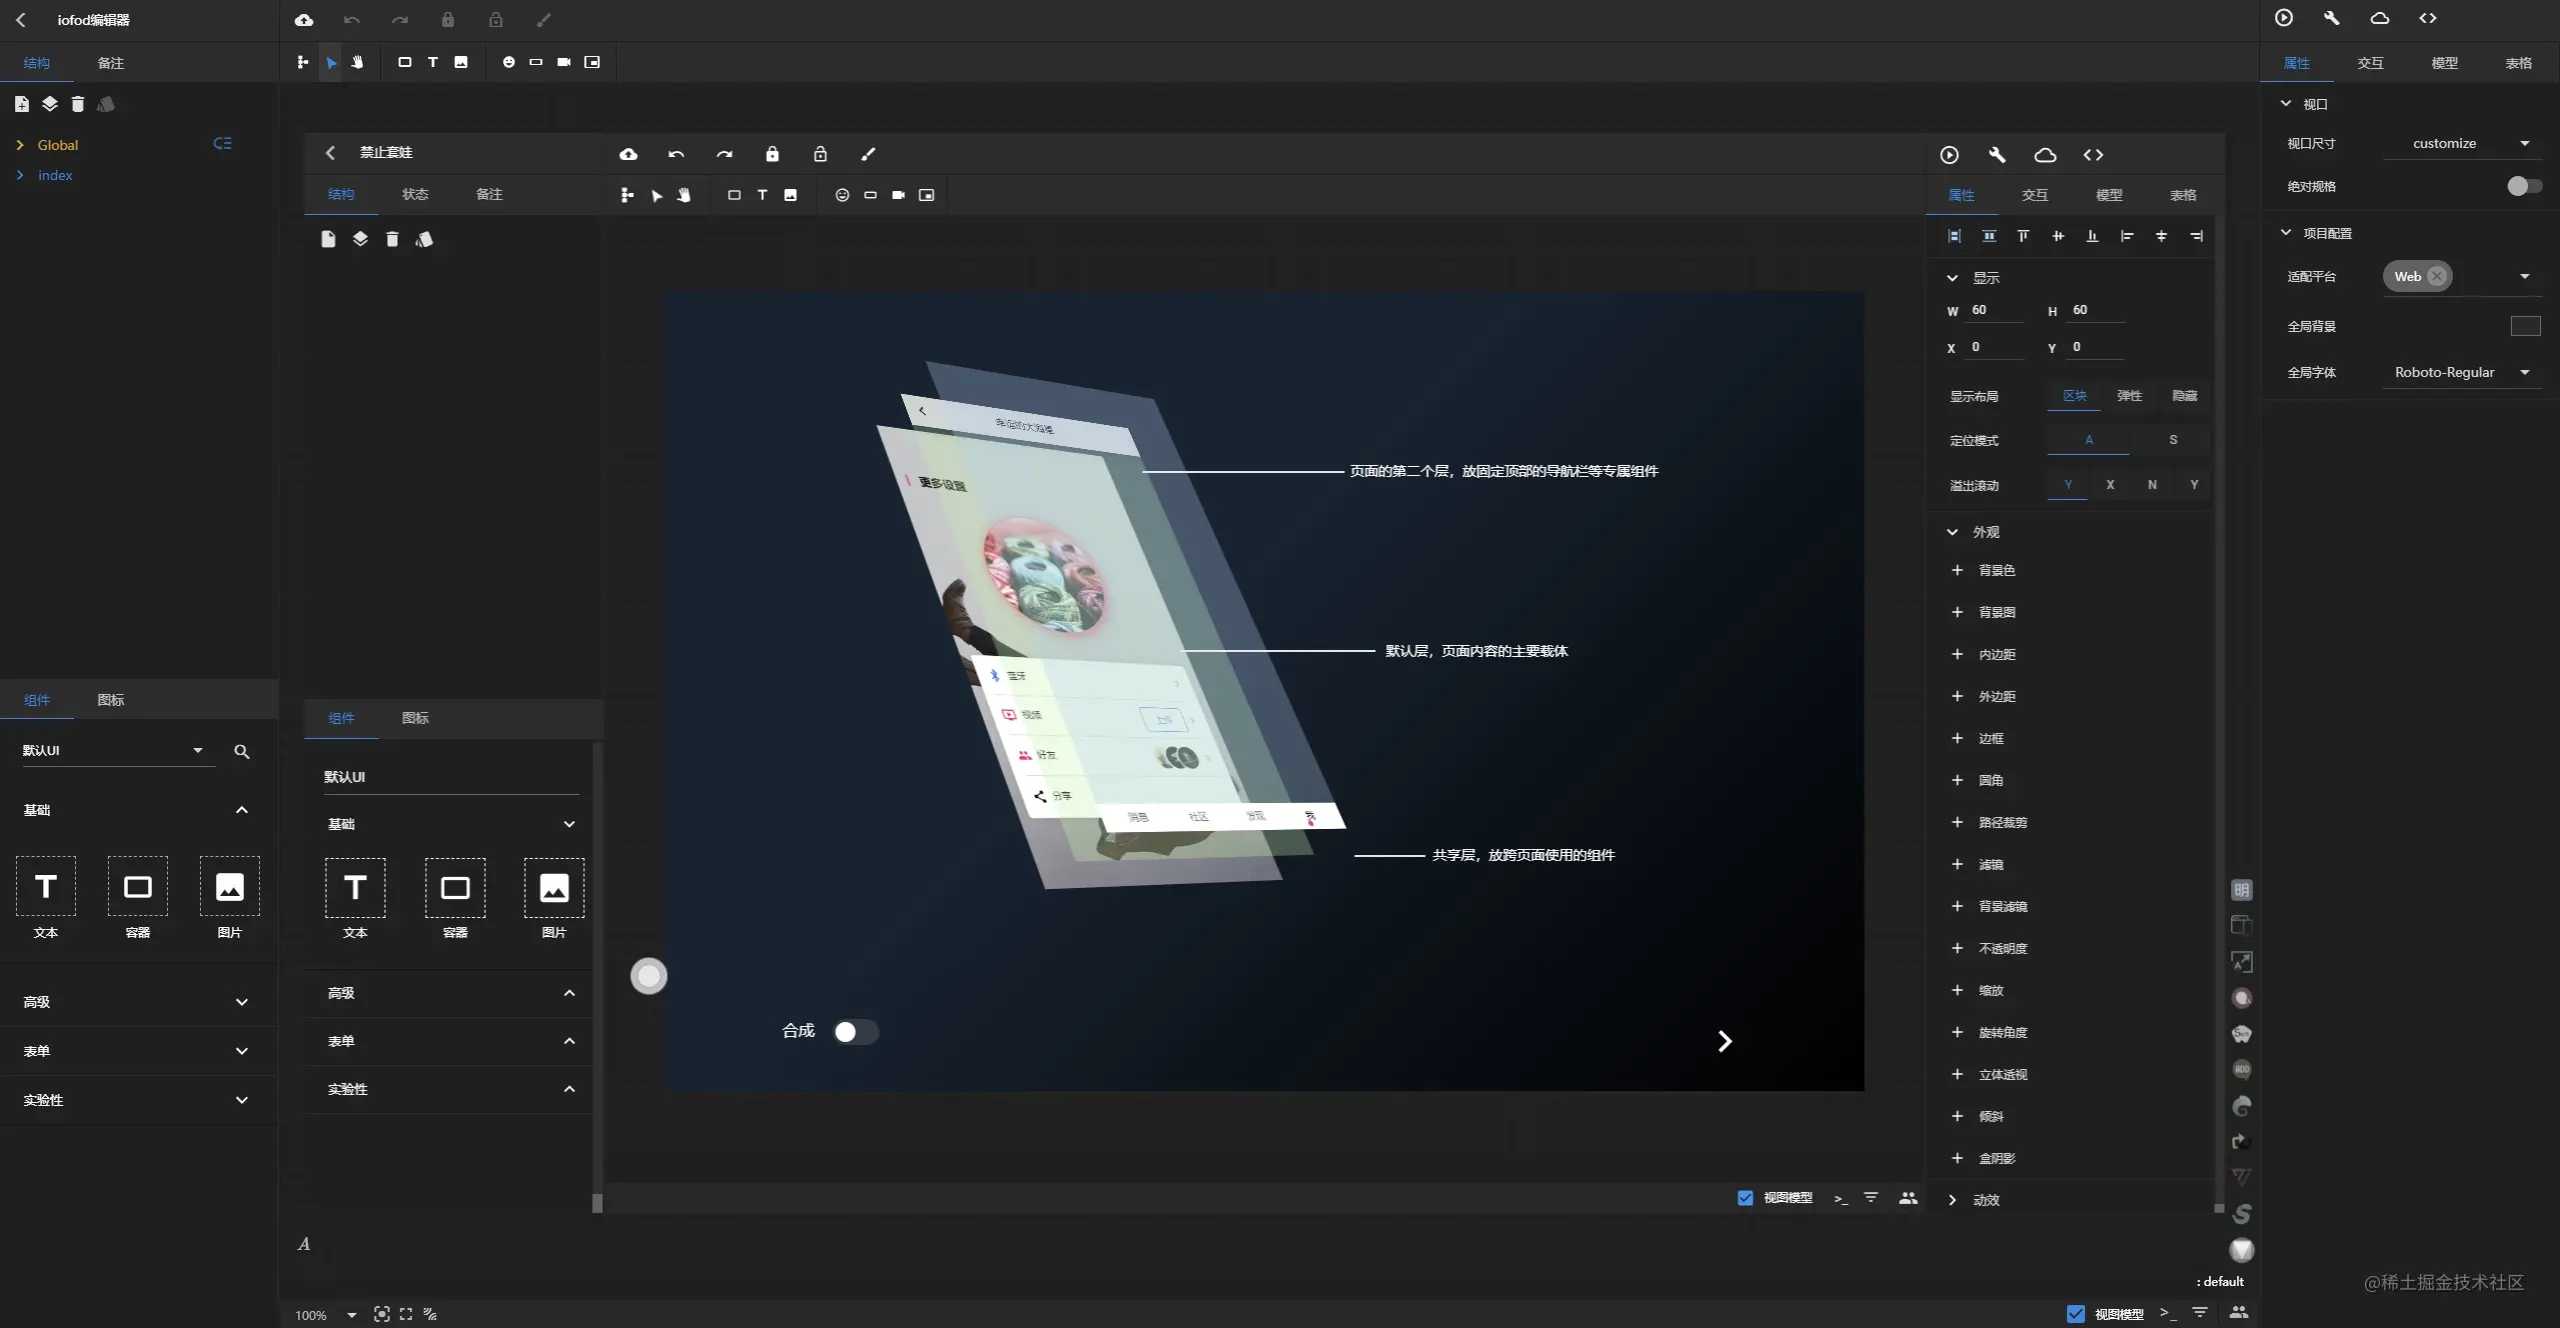Open the wrench settings tool in top bar
2560x1328 pixels.
(x=2332, y=18)
